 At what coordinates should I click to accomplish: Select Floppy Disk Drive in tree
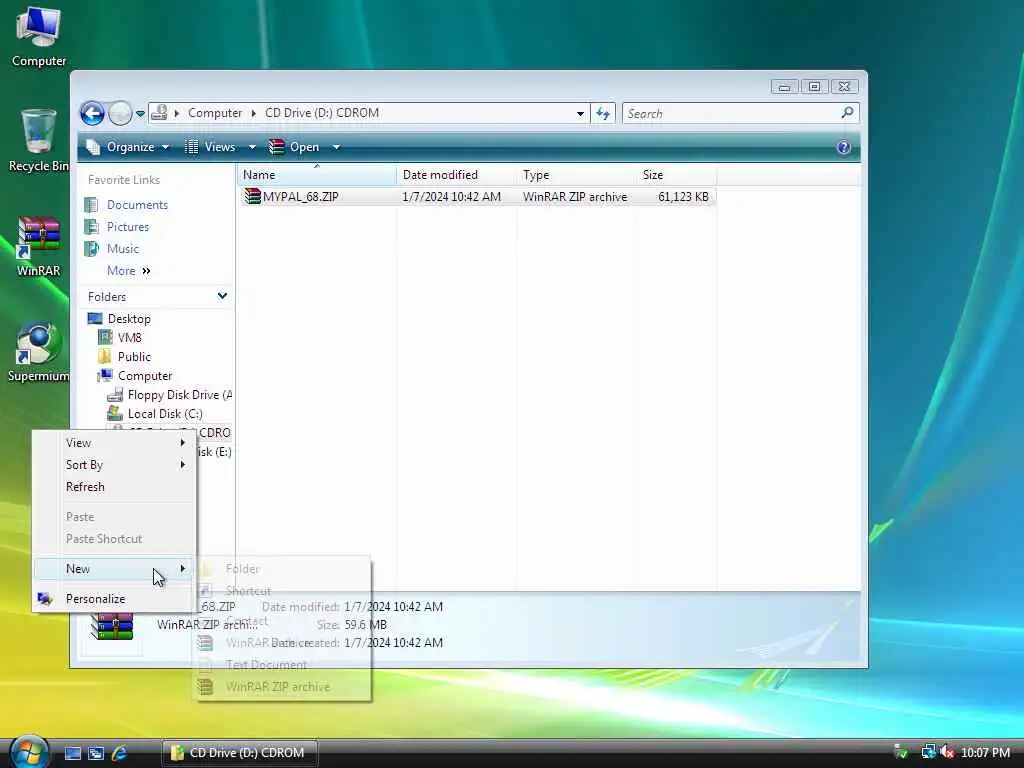coord(180,394)
